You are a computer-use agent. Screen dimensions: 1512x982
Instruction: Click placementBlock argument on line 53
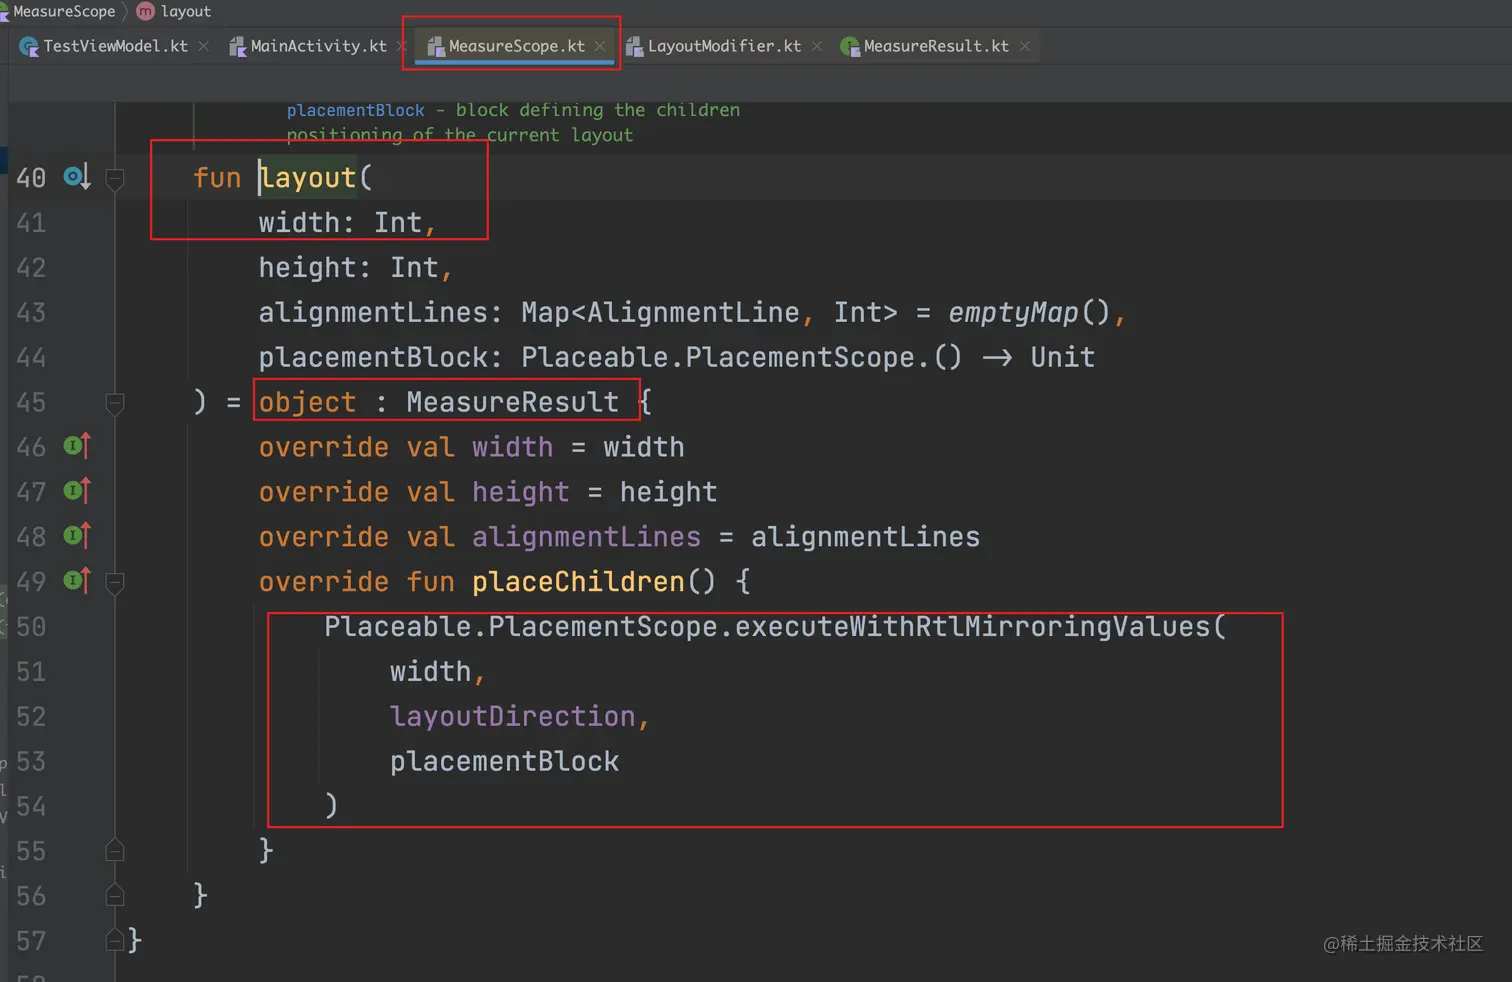pyautogui.click(x=504, y=762)
